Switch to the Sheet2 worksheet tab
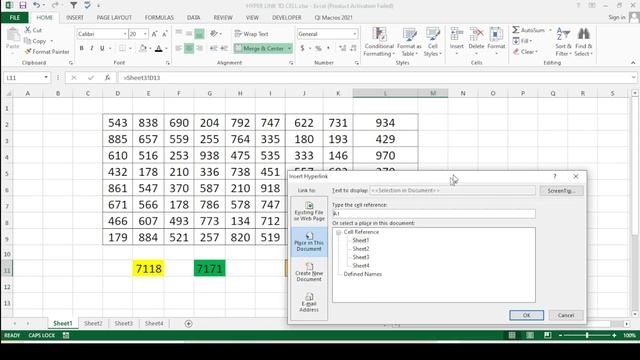The image size is (640, 360). click(x=93, y=323)
